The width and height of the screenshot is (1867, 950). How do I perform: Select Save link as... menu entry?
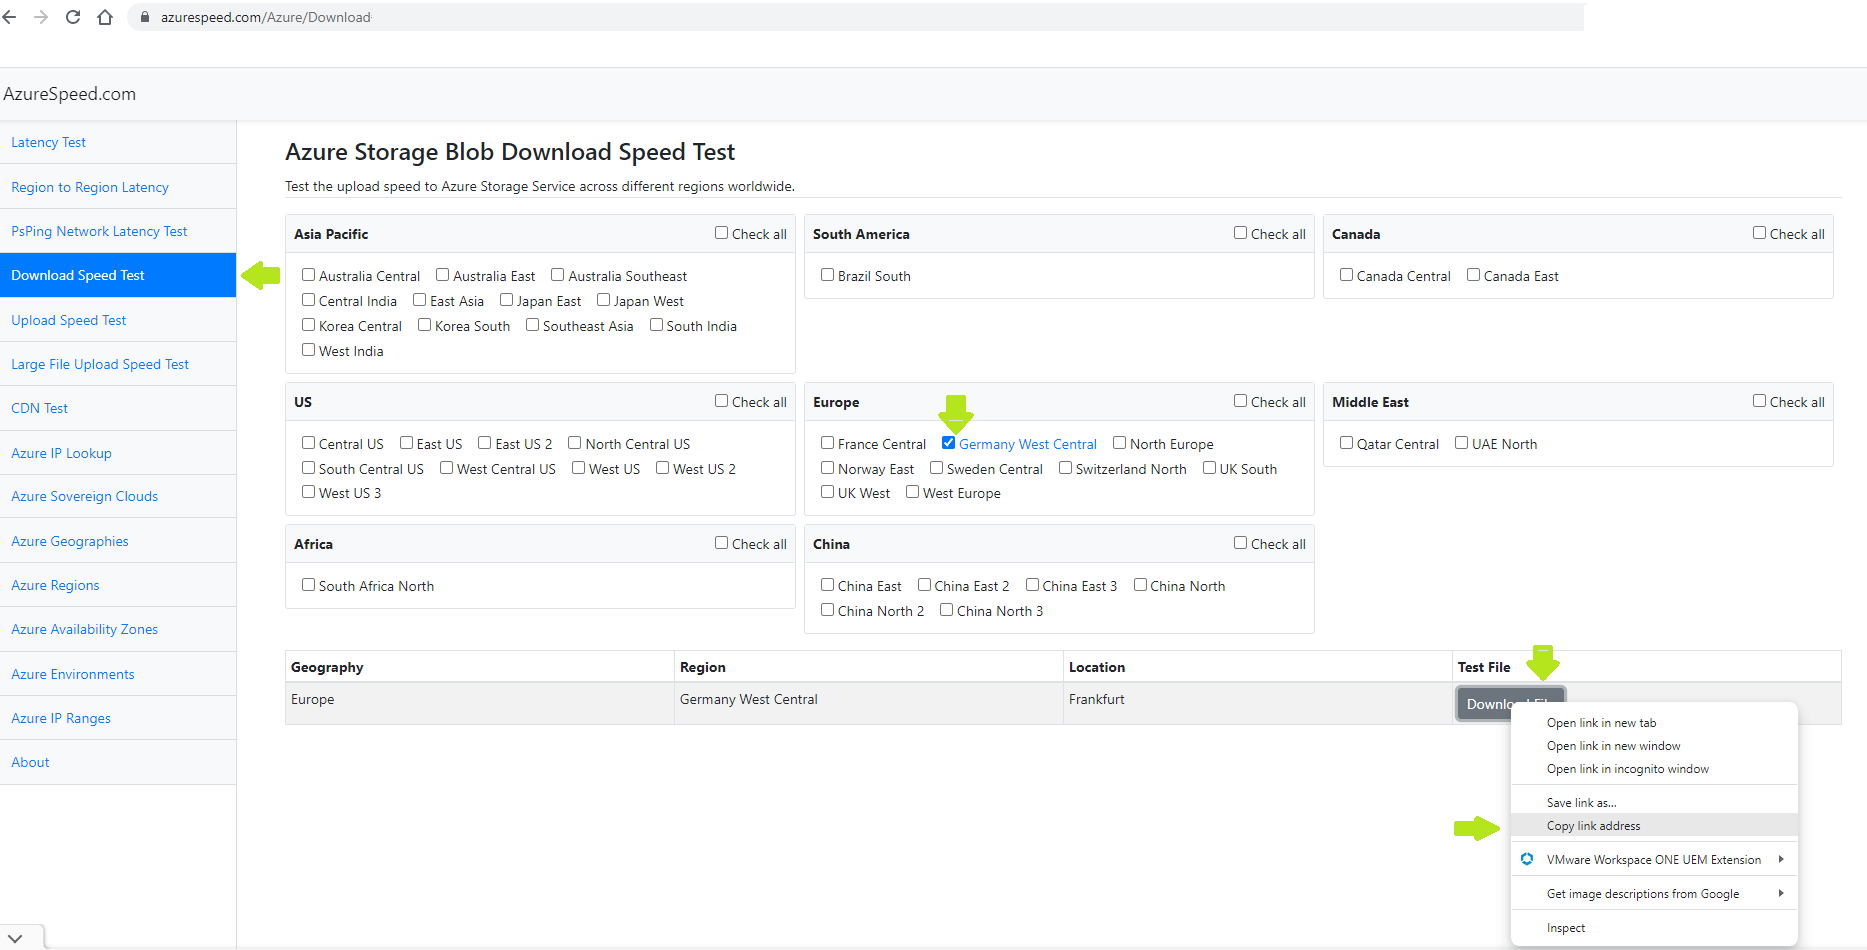point(1581,803)
